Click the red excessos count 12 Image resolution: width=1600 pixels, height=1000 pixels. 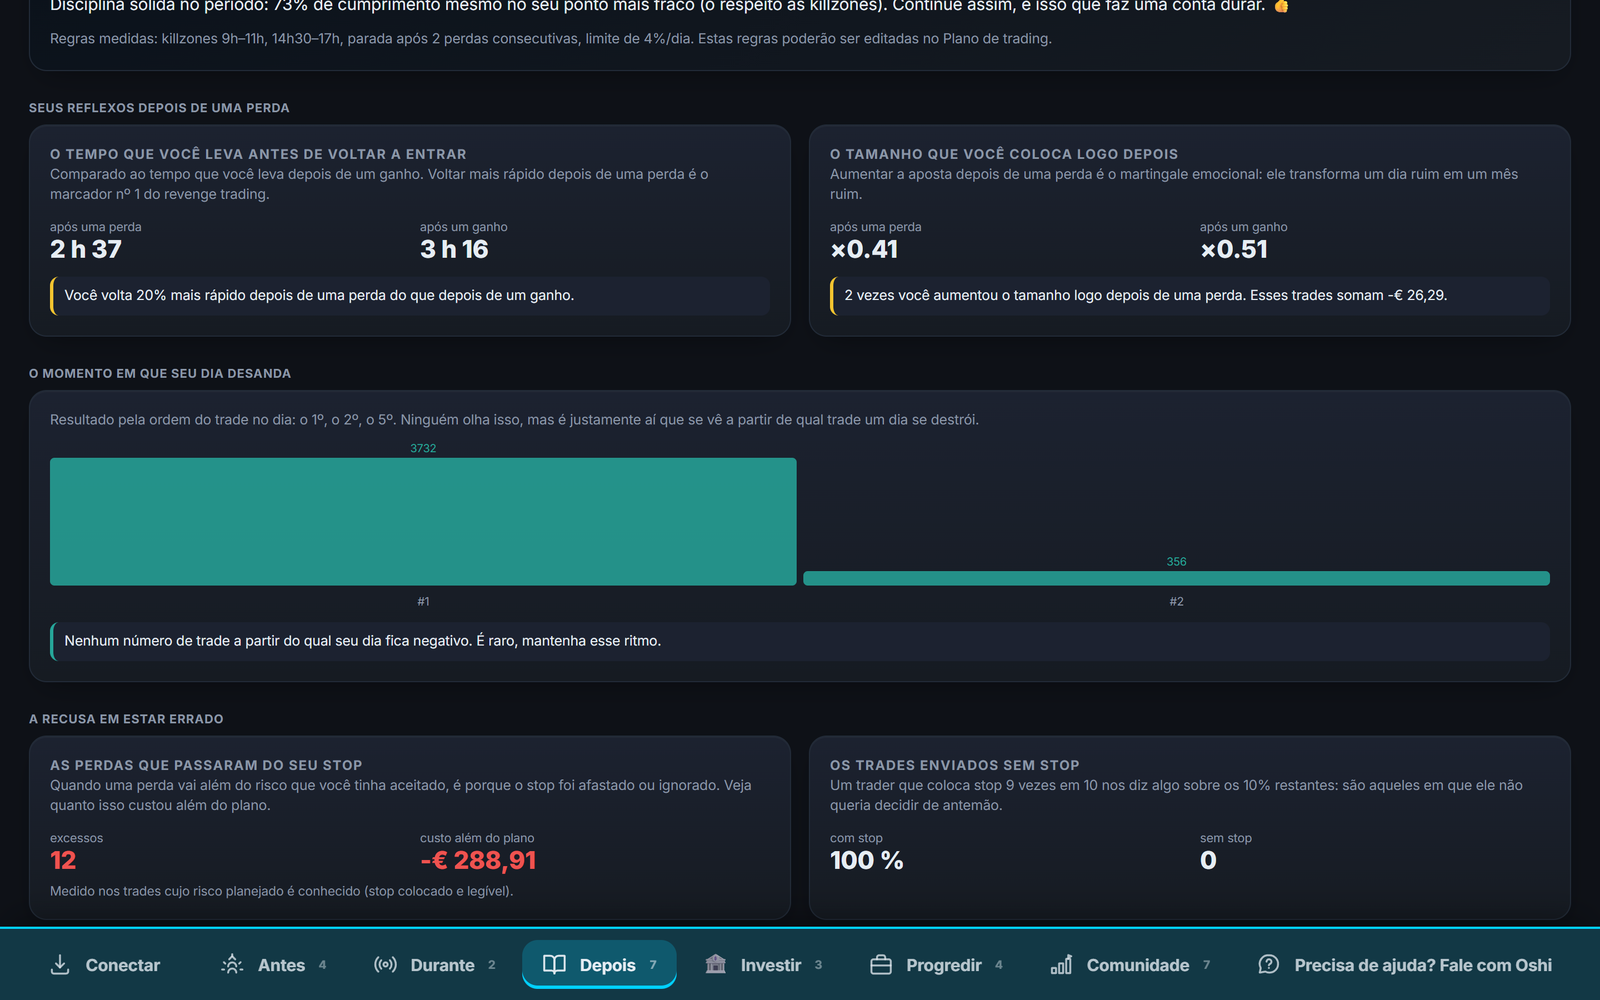pyautogui.click(x=63, y=860)
